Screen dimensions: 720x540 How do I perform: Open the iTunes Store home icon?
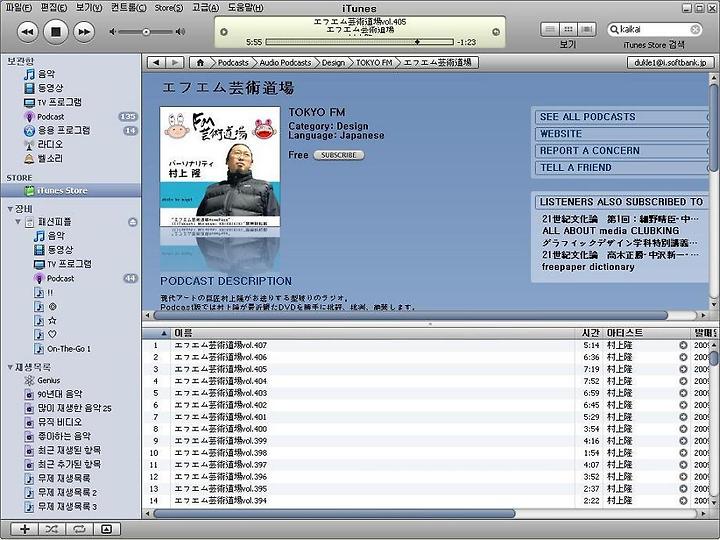click(200, 62)
